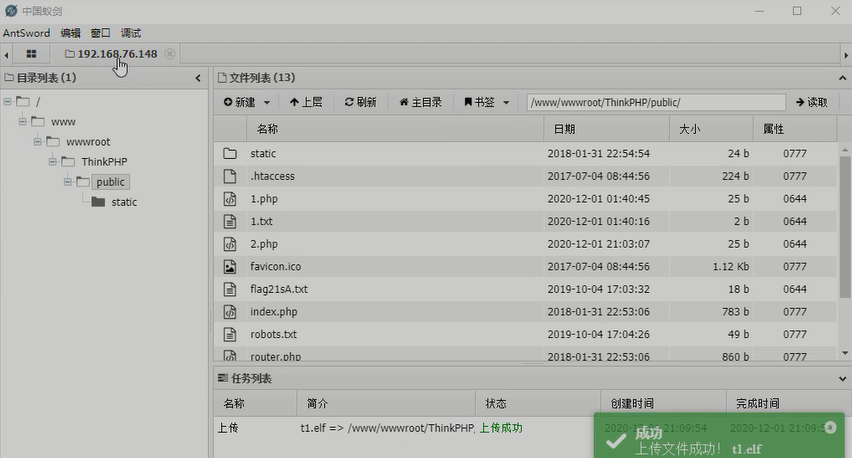The image size is (852, 458).
Task: Collapse the 任务列表 panel with the down chevron
Action: click(x=842, y=379)
